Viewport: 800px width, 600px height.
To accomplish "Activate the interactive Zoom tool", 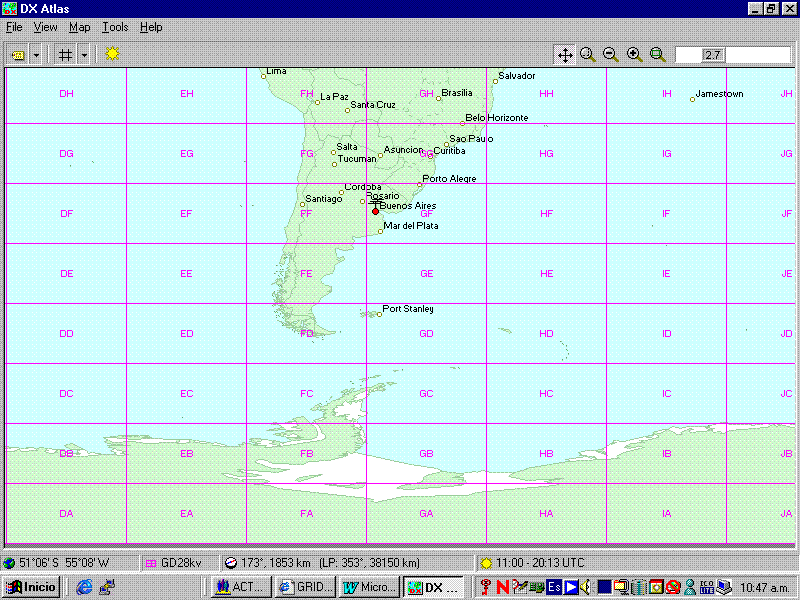I will click(x=588, y=55).
